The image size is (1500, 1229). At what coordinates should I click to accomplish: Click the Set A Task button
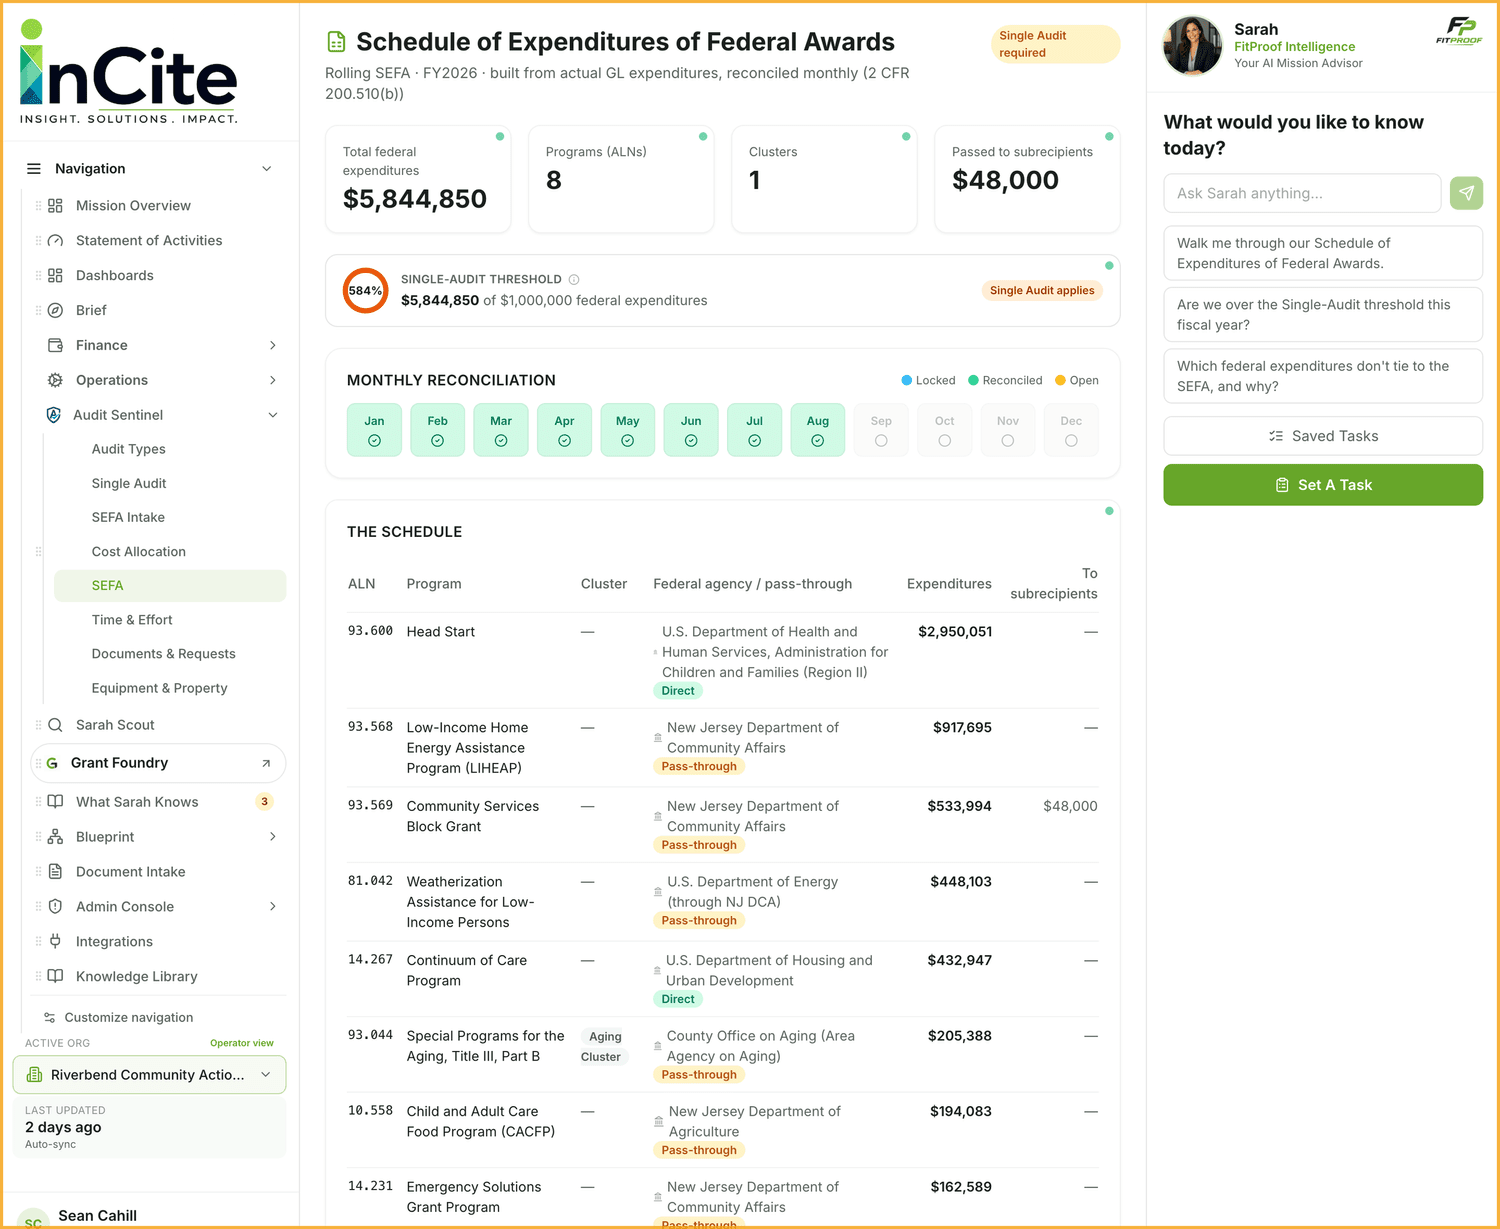[x=1323, y=485]
